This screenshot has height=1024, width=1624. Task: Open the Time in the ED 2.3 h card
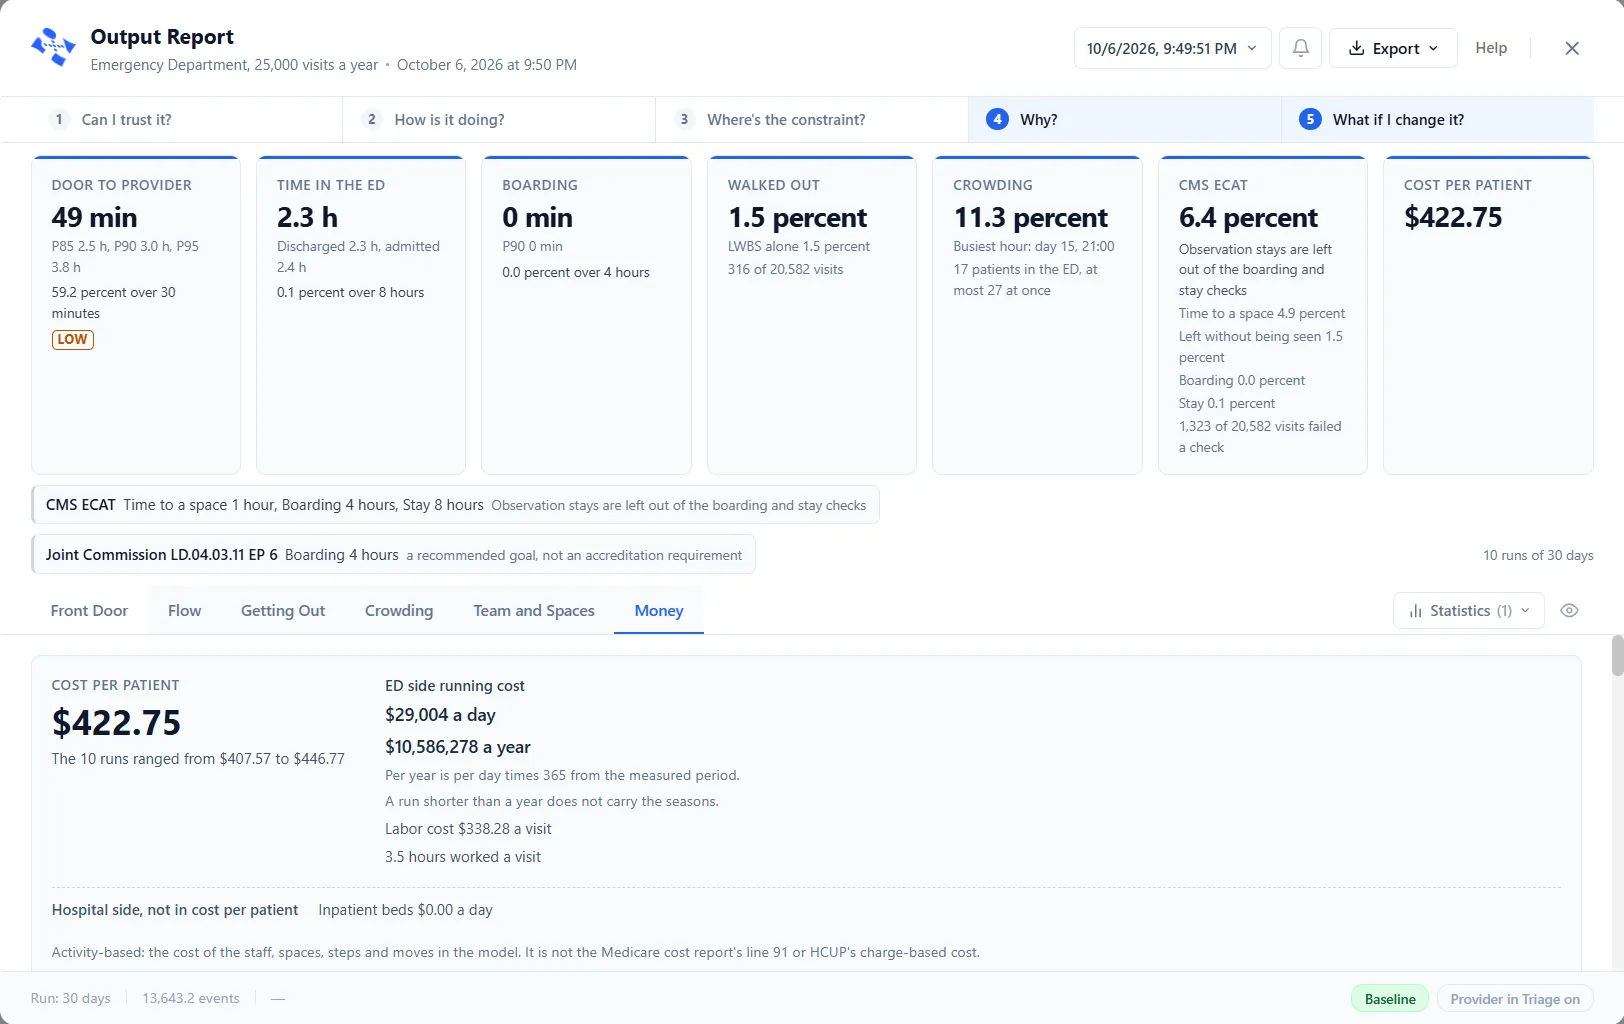(x=361, y=315)
